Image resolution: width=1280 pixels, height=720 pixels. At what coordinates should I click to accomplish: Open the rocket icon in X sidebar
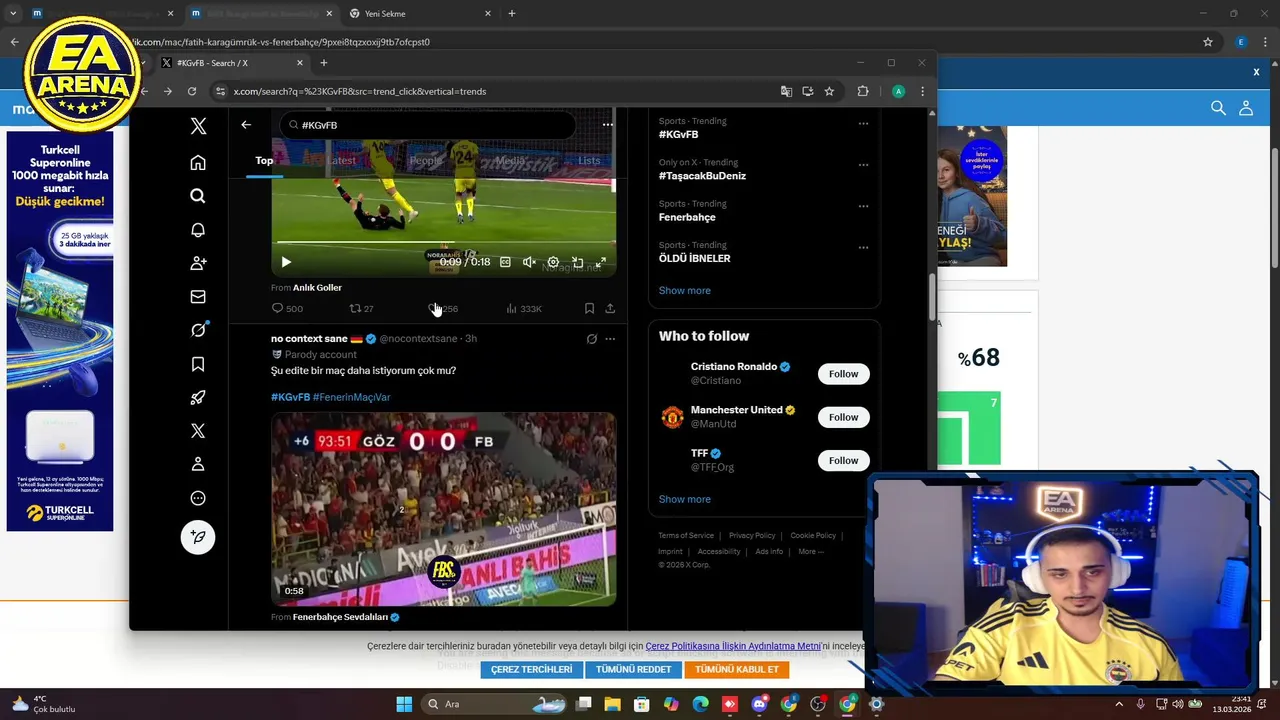(198, 397)
